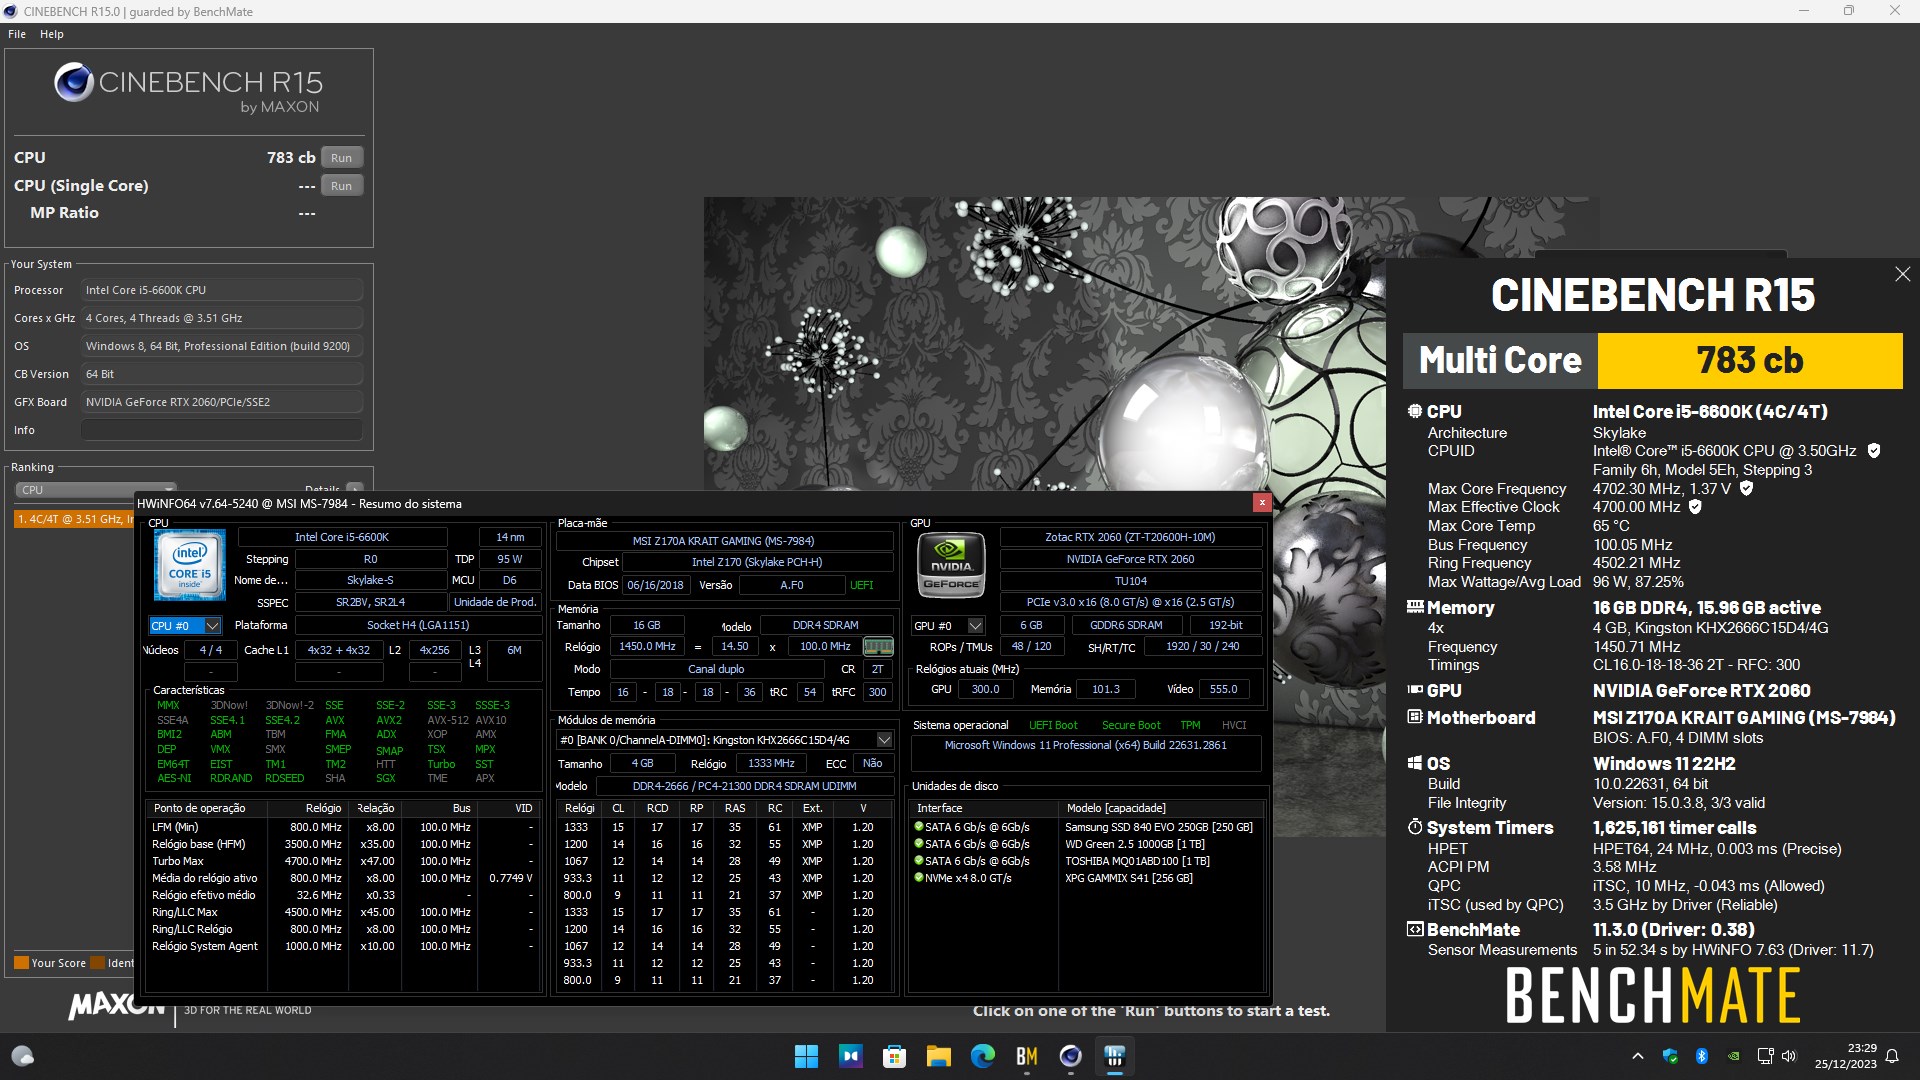Run the CPU (Single Core) test
Image resolution: width=1920 pixels, height=1080 pixels.
click(x=341, y=186)
